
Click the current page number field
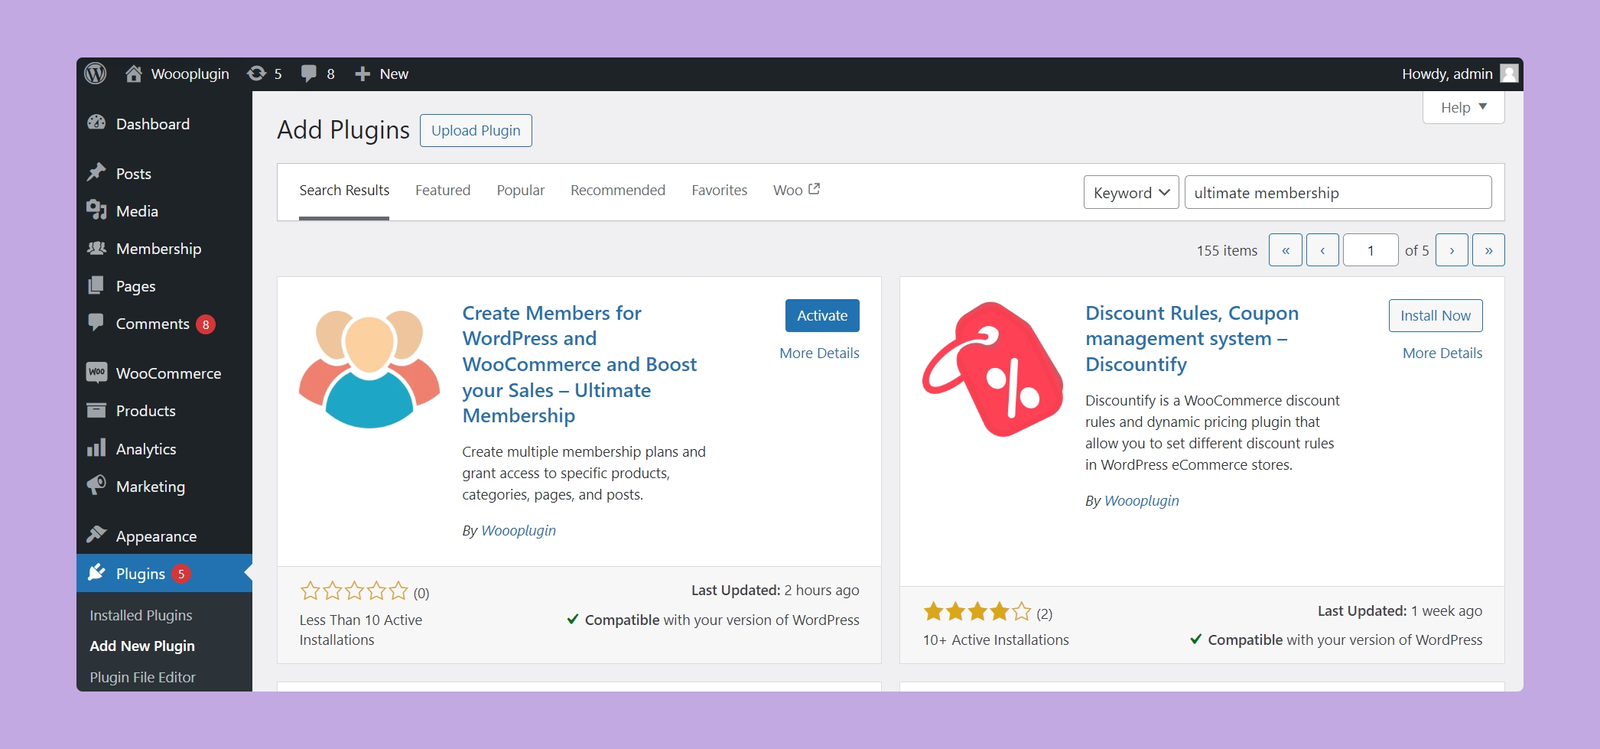coord(1370,250)
